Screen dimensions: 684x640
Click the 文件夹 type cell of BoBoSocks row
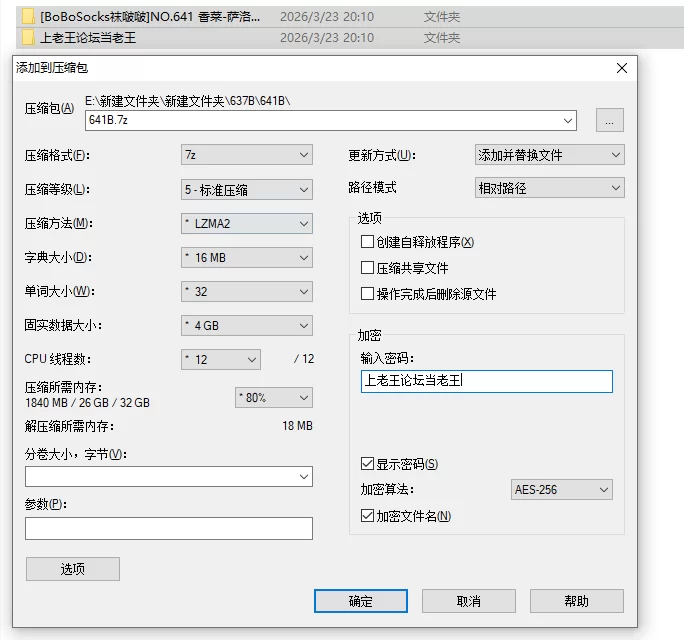(x=441, y=17)
